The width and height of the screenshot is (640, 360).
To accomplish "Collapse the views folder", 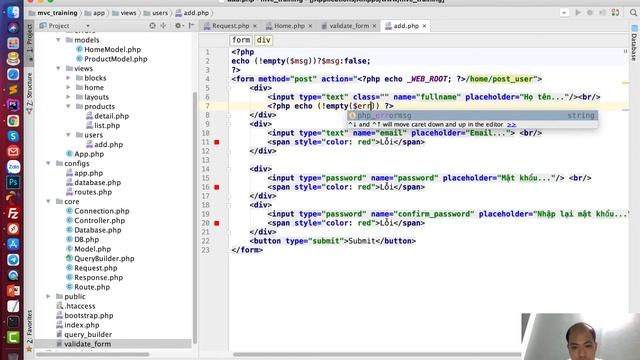I will [58, 69].
